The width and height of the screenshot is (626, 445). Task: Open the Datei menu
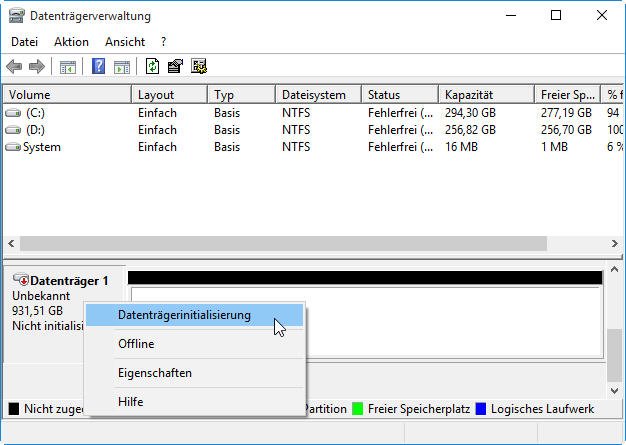pos(24,42)
